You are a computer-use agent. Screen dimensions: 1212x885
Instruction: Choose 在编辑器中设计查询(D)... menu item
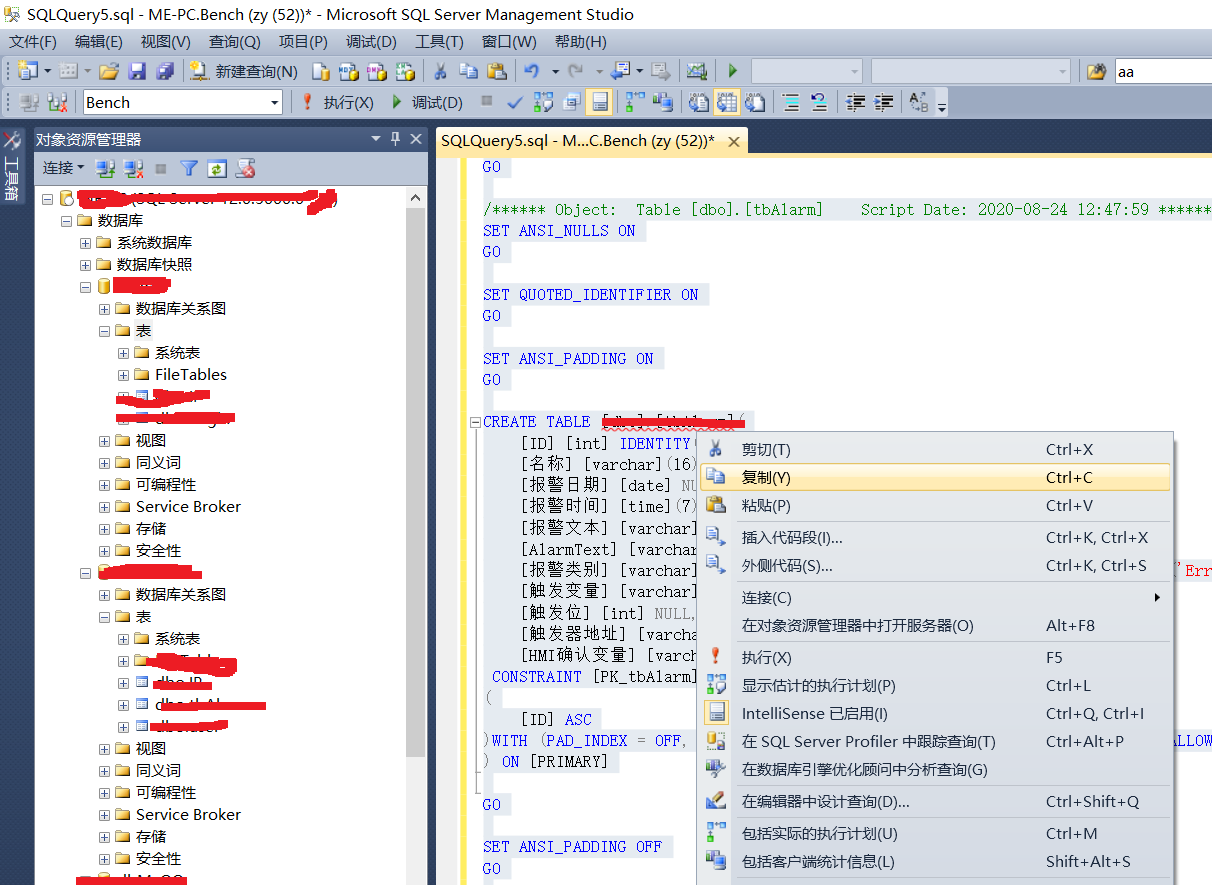[935, 802]
